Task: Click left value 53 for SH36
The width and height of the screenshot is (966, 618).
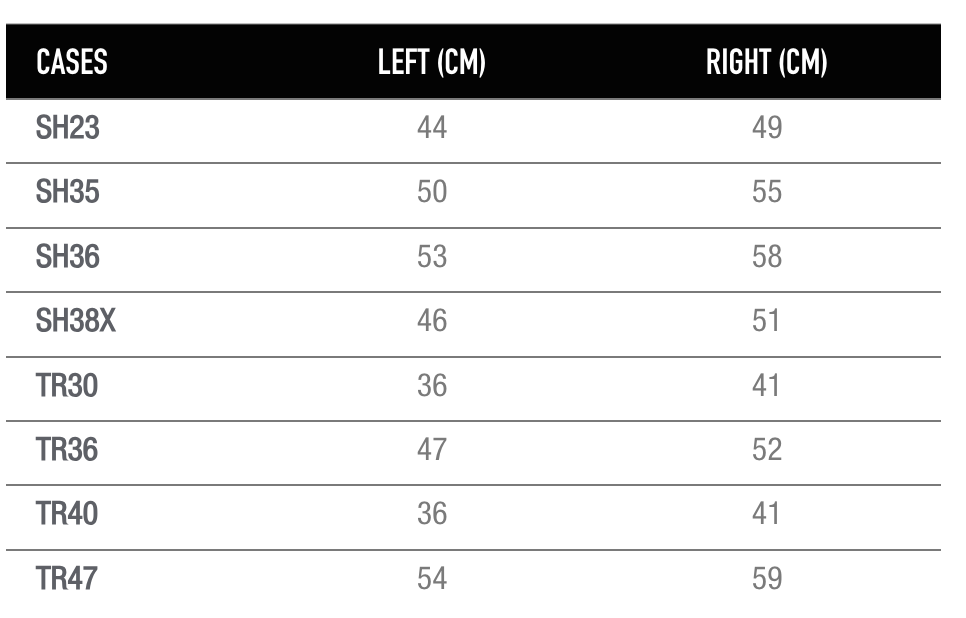Action: tap(432, 256)
